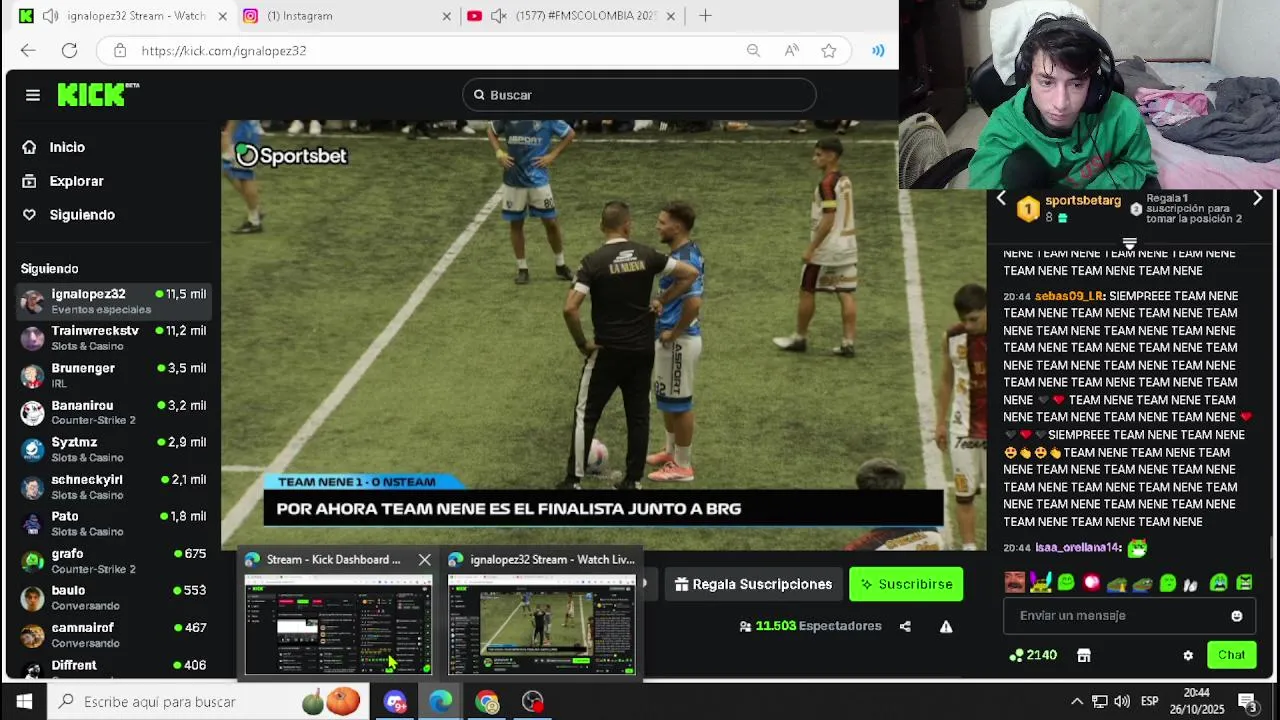This screenshot has width=1280, height=720.
Task: Go to Inicio in sidebar
Action: (x=67, y=147)
